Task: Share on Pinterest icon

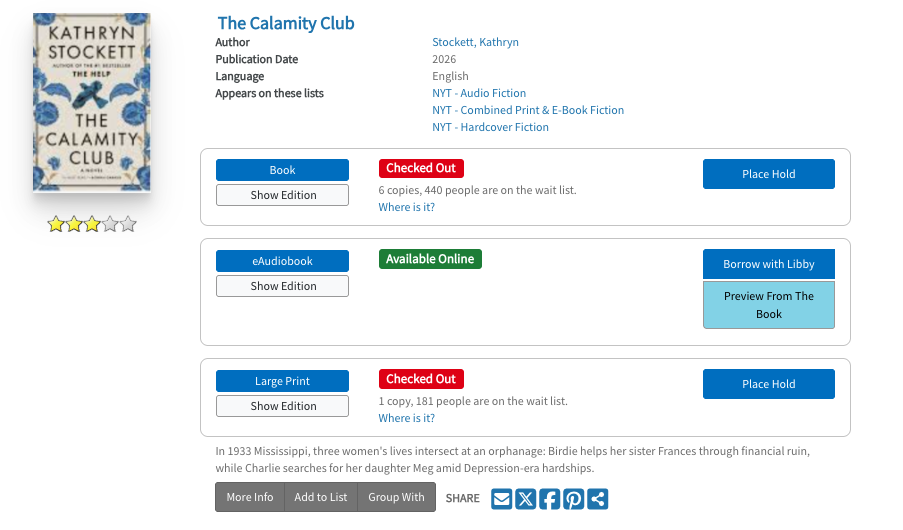Action: click(573, 499)
